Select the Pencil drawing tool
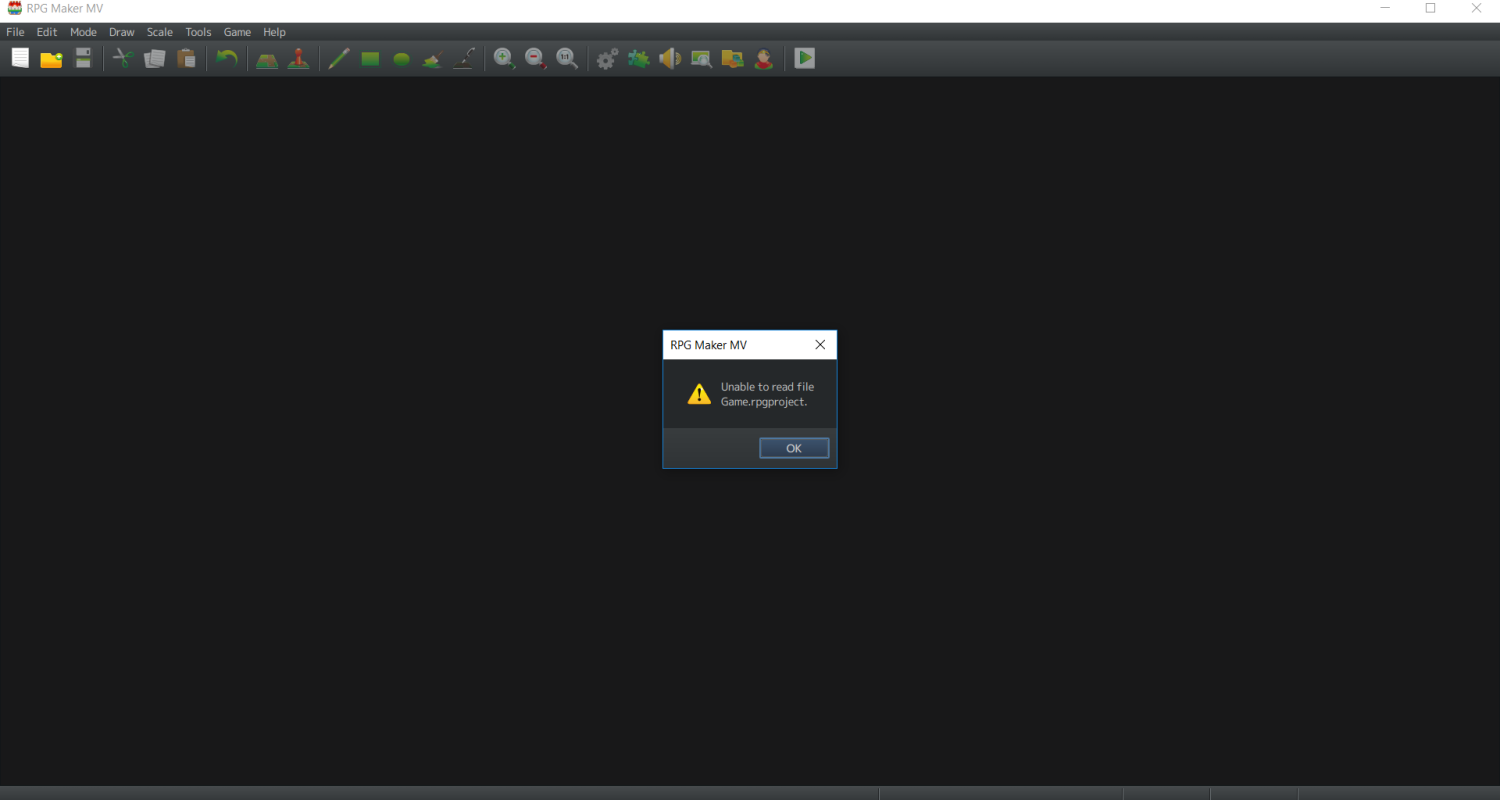The image size is (1500, 800). (x=339, y=59)
